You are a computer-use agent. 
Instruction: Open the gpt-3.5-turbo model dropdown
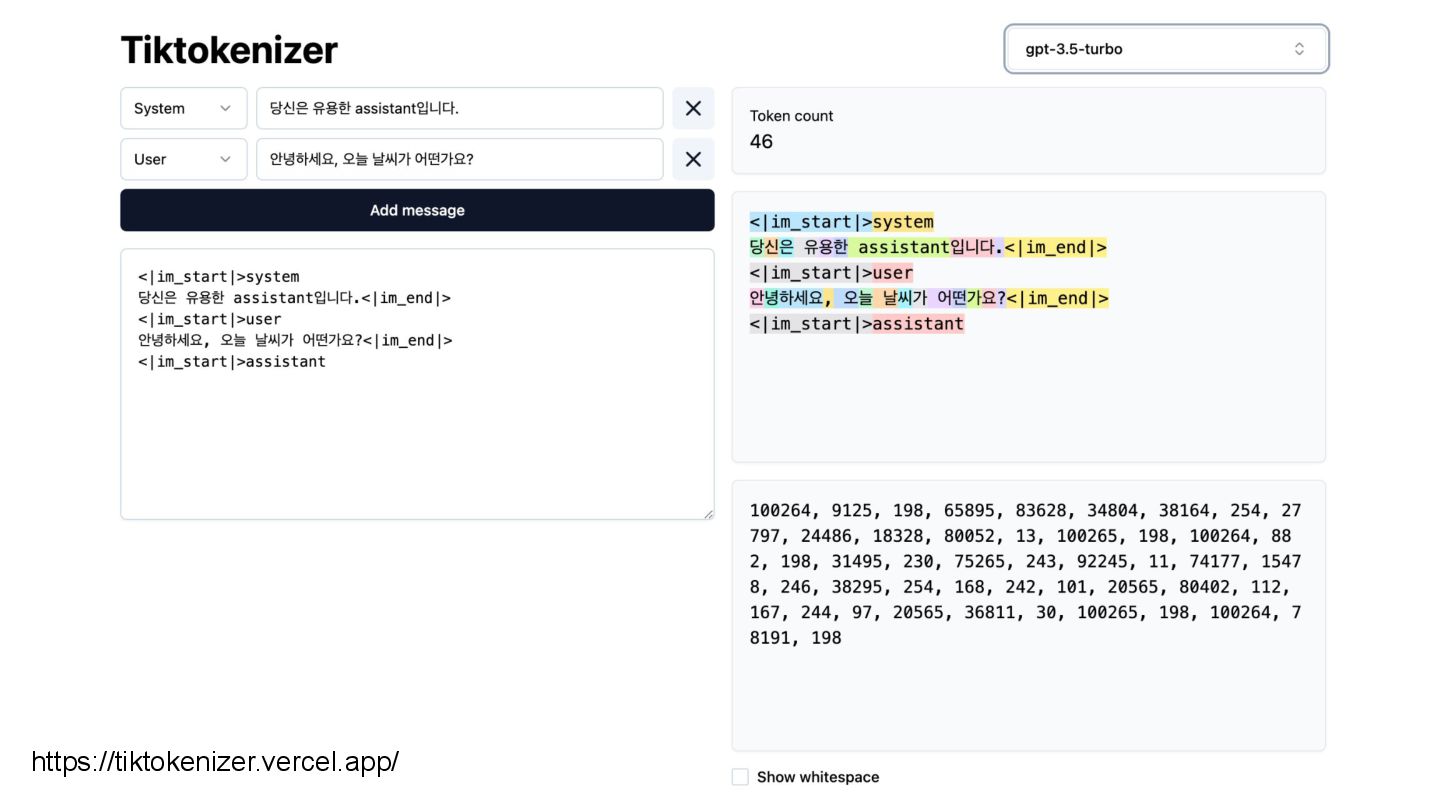pyautogui.click(x=1166, y=49)
